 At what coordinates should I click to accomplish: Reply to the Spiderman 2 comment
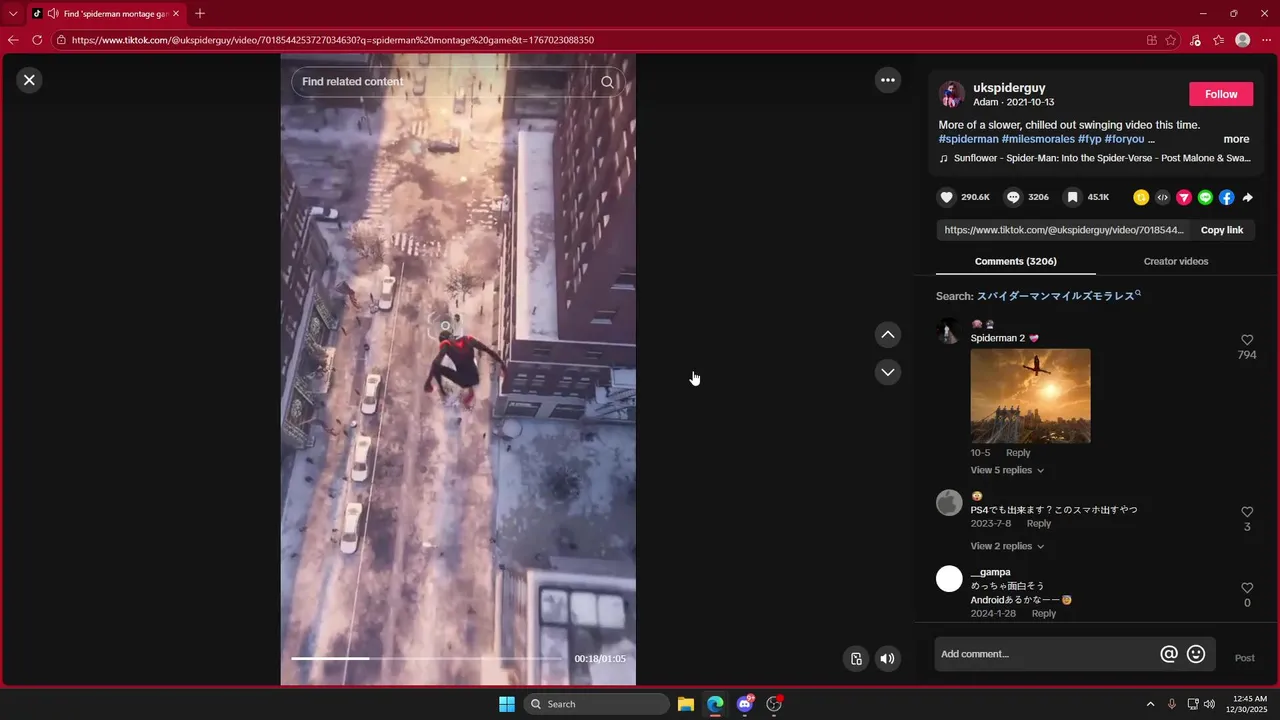point(1018,453)
